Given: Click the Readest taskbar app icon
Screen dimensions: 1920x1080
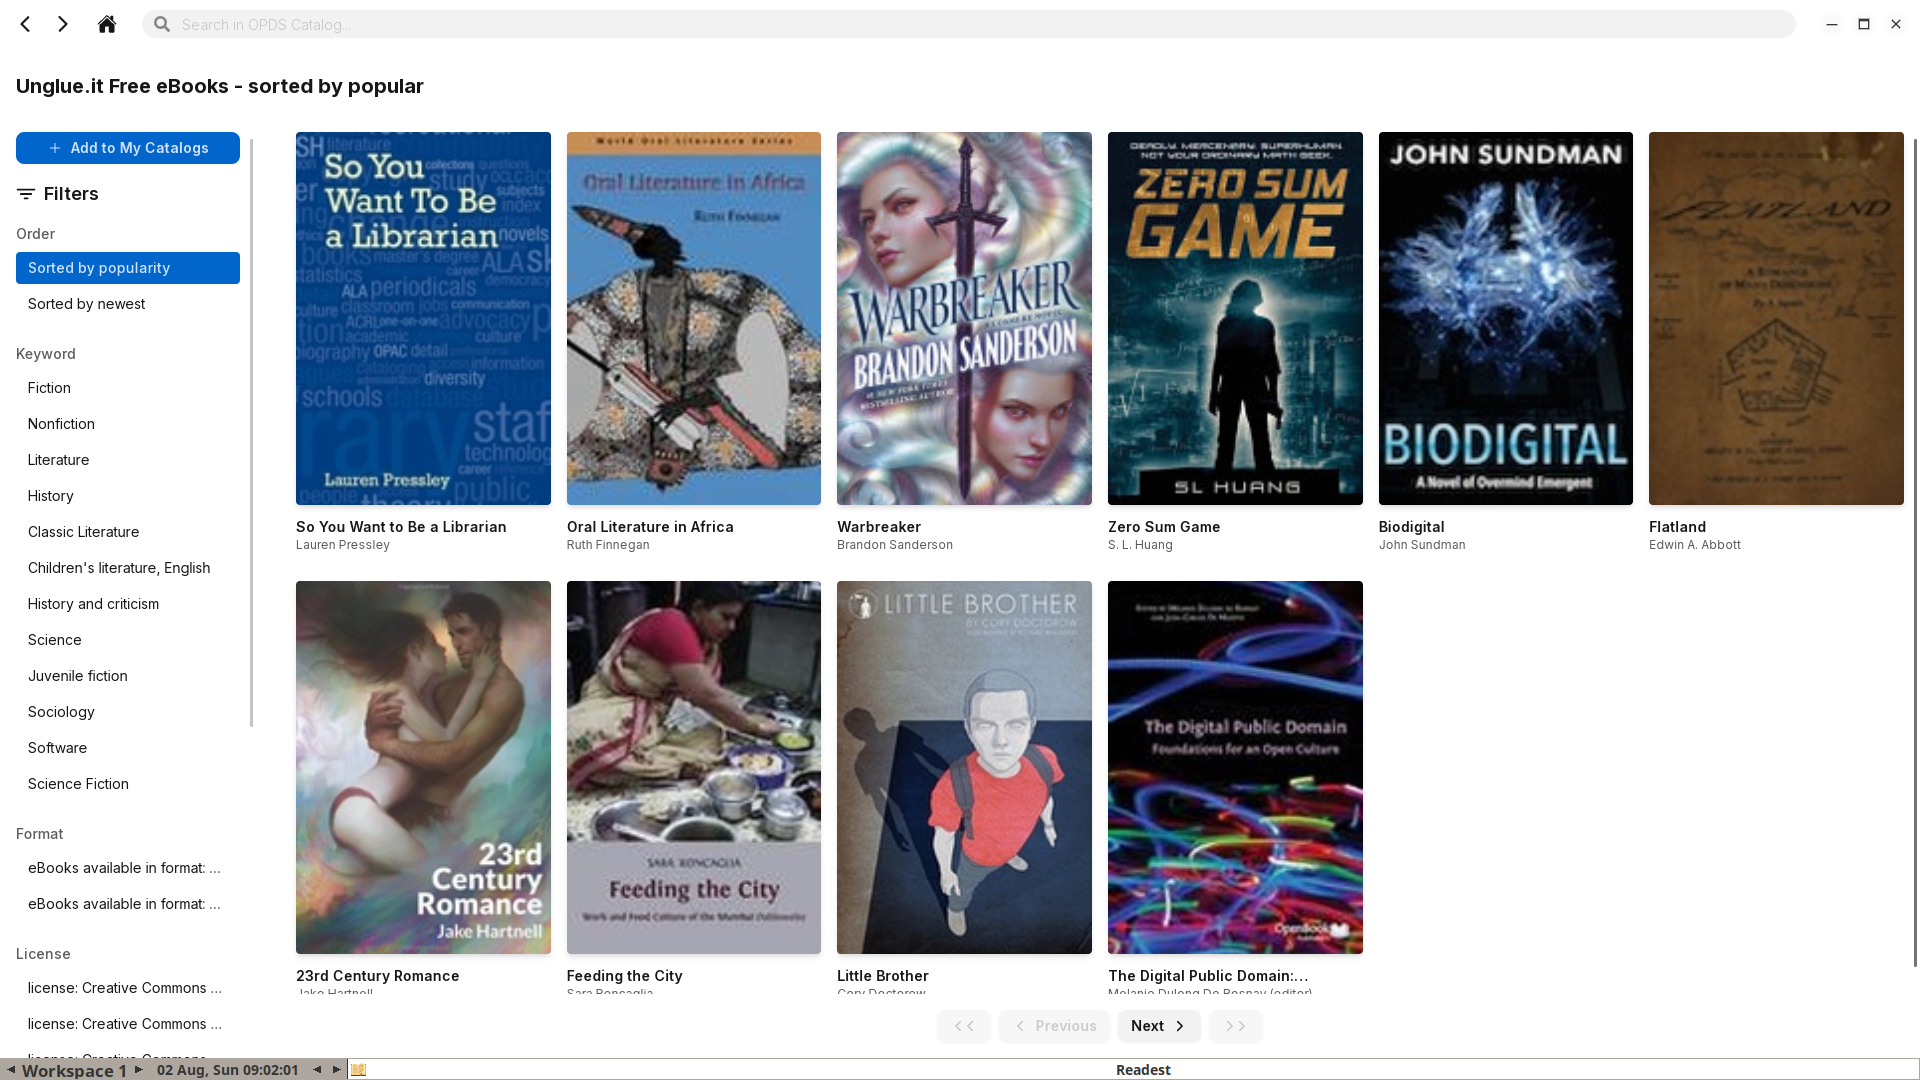Looking at the screenshot, I should pos(358,1070).
